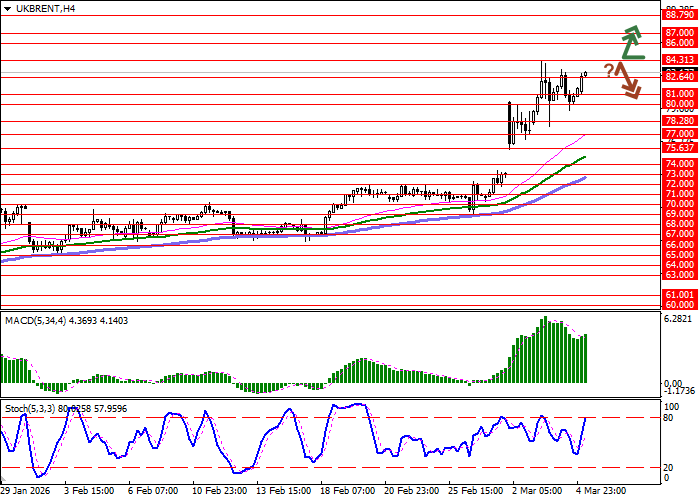700x500 pixels.
Task: Click the 78.280 price level label
Action: tap(679, 120)
